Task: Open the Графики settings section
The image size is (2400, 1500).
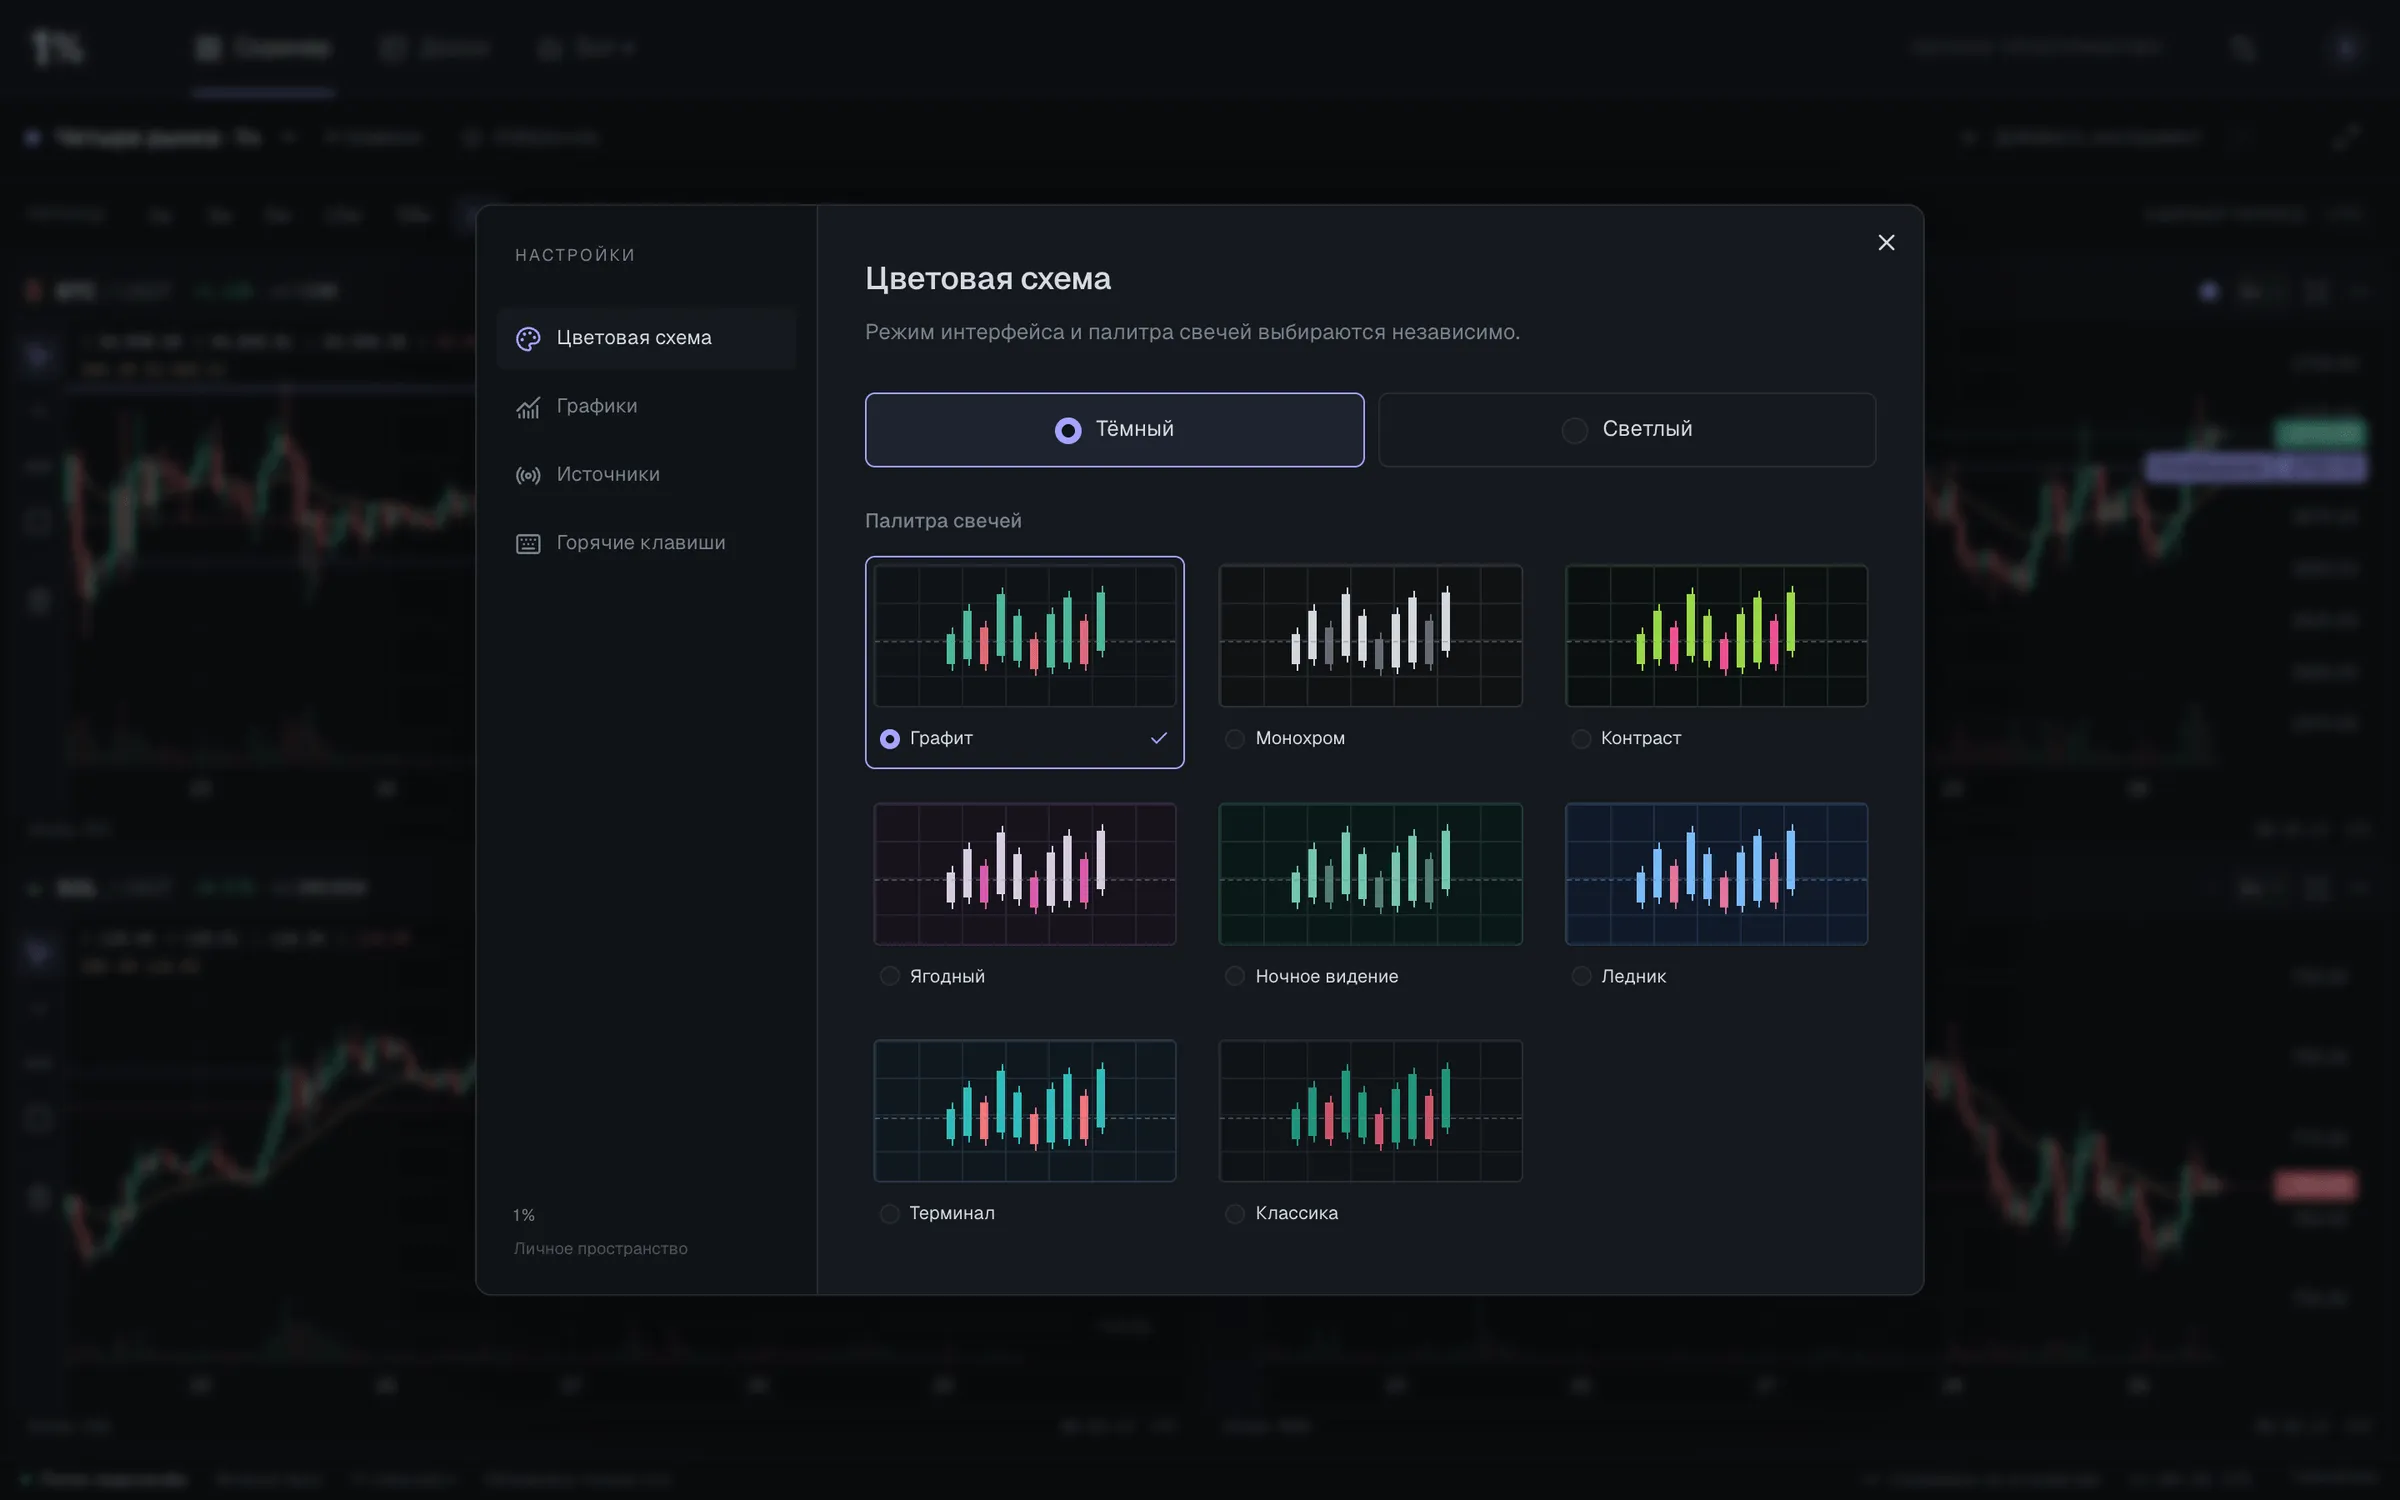Action: (x=647, y=406)
